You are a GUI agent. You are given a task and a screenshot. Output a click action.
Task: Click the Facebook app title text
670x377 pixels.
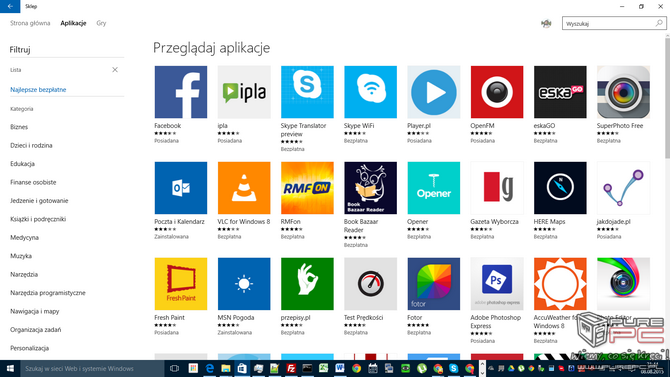click(x=168, y=126)
